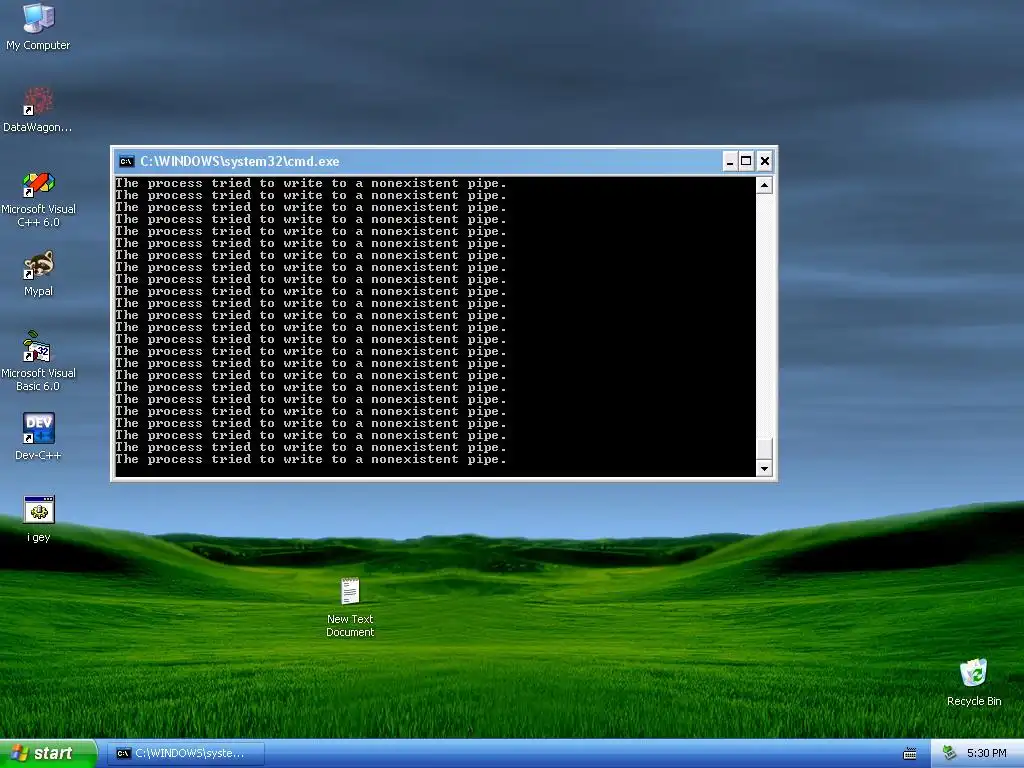Image resolution: width=1024 pixels, height=768 pixels.
Task: Maximize the cmd.exe window
Action: (x=746, y=161)
